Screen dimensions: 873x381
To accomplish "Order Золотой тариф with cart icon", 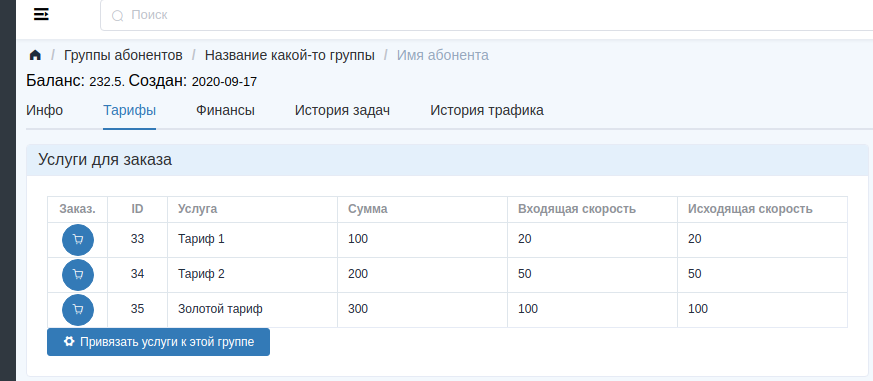I will (78, 310).
